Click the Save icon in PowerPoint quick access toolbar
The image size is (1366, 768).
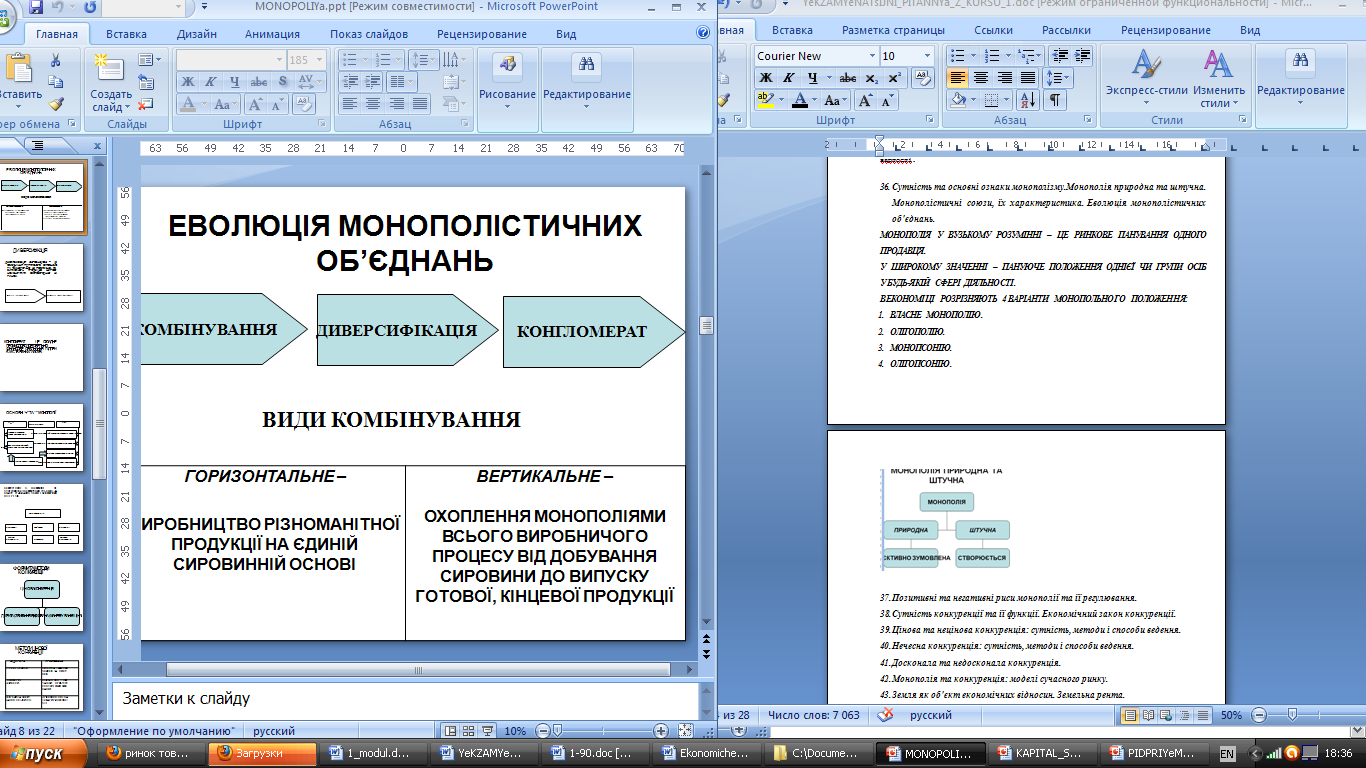[36, 8]
